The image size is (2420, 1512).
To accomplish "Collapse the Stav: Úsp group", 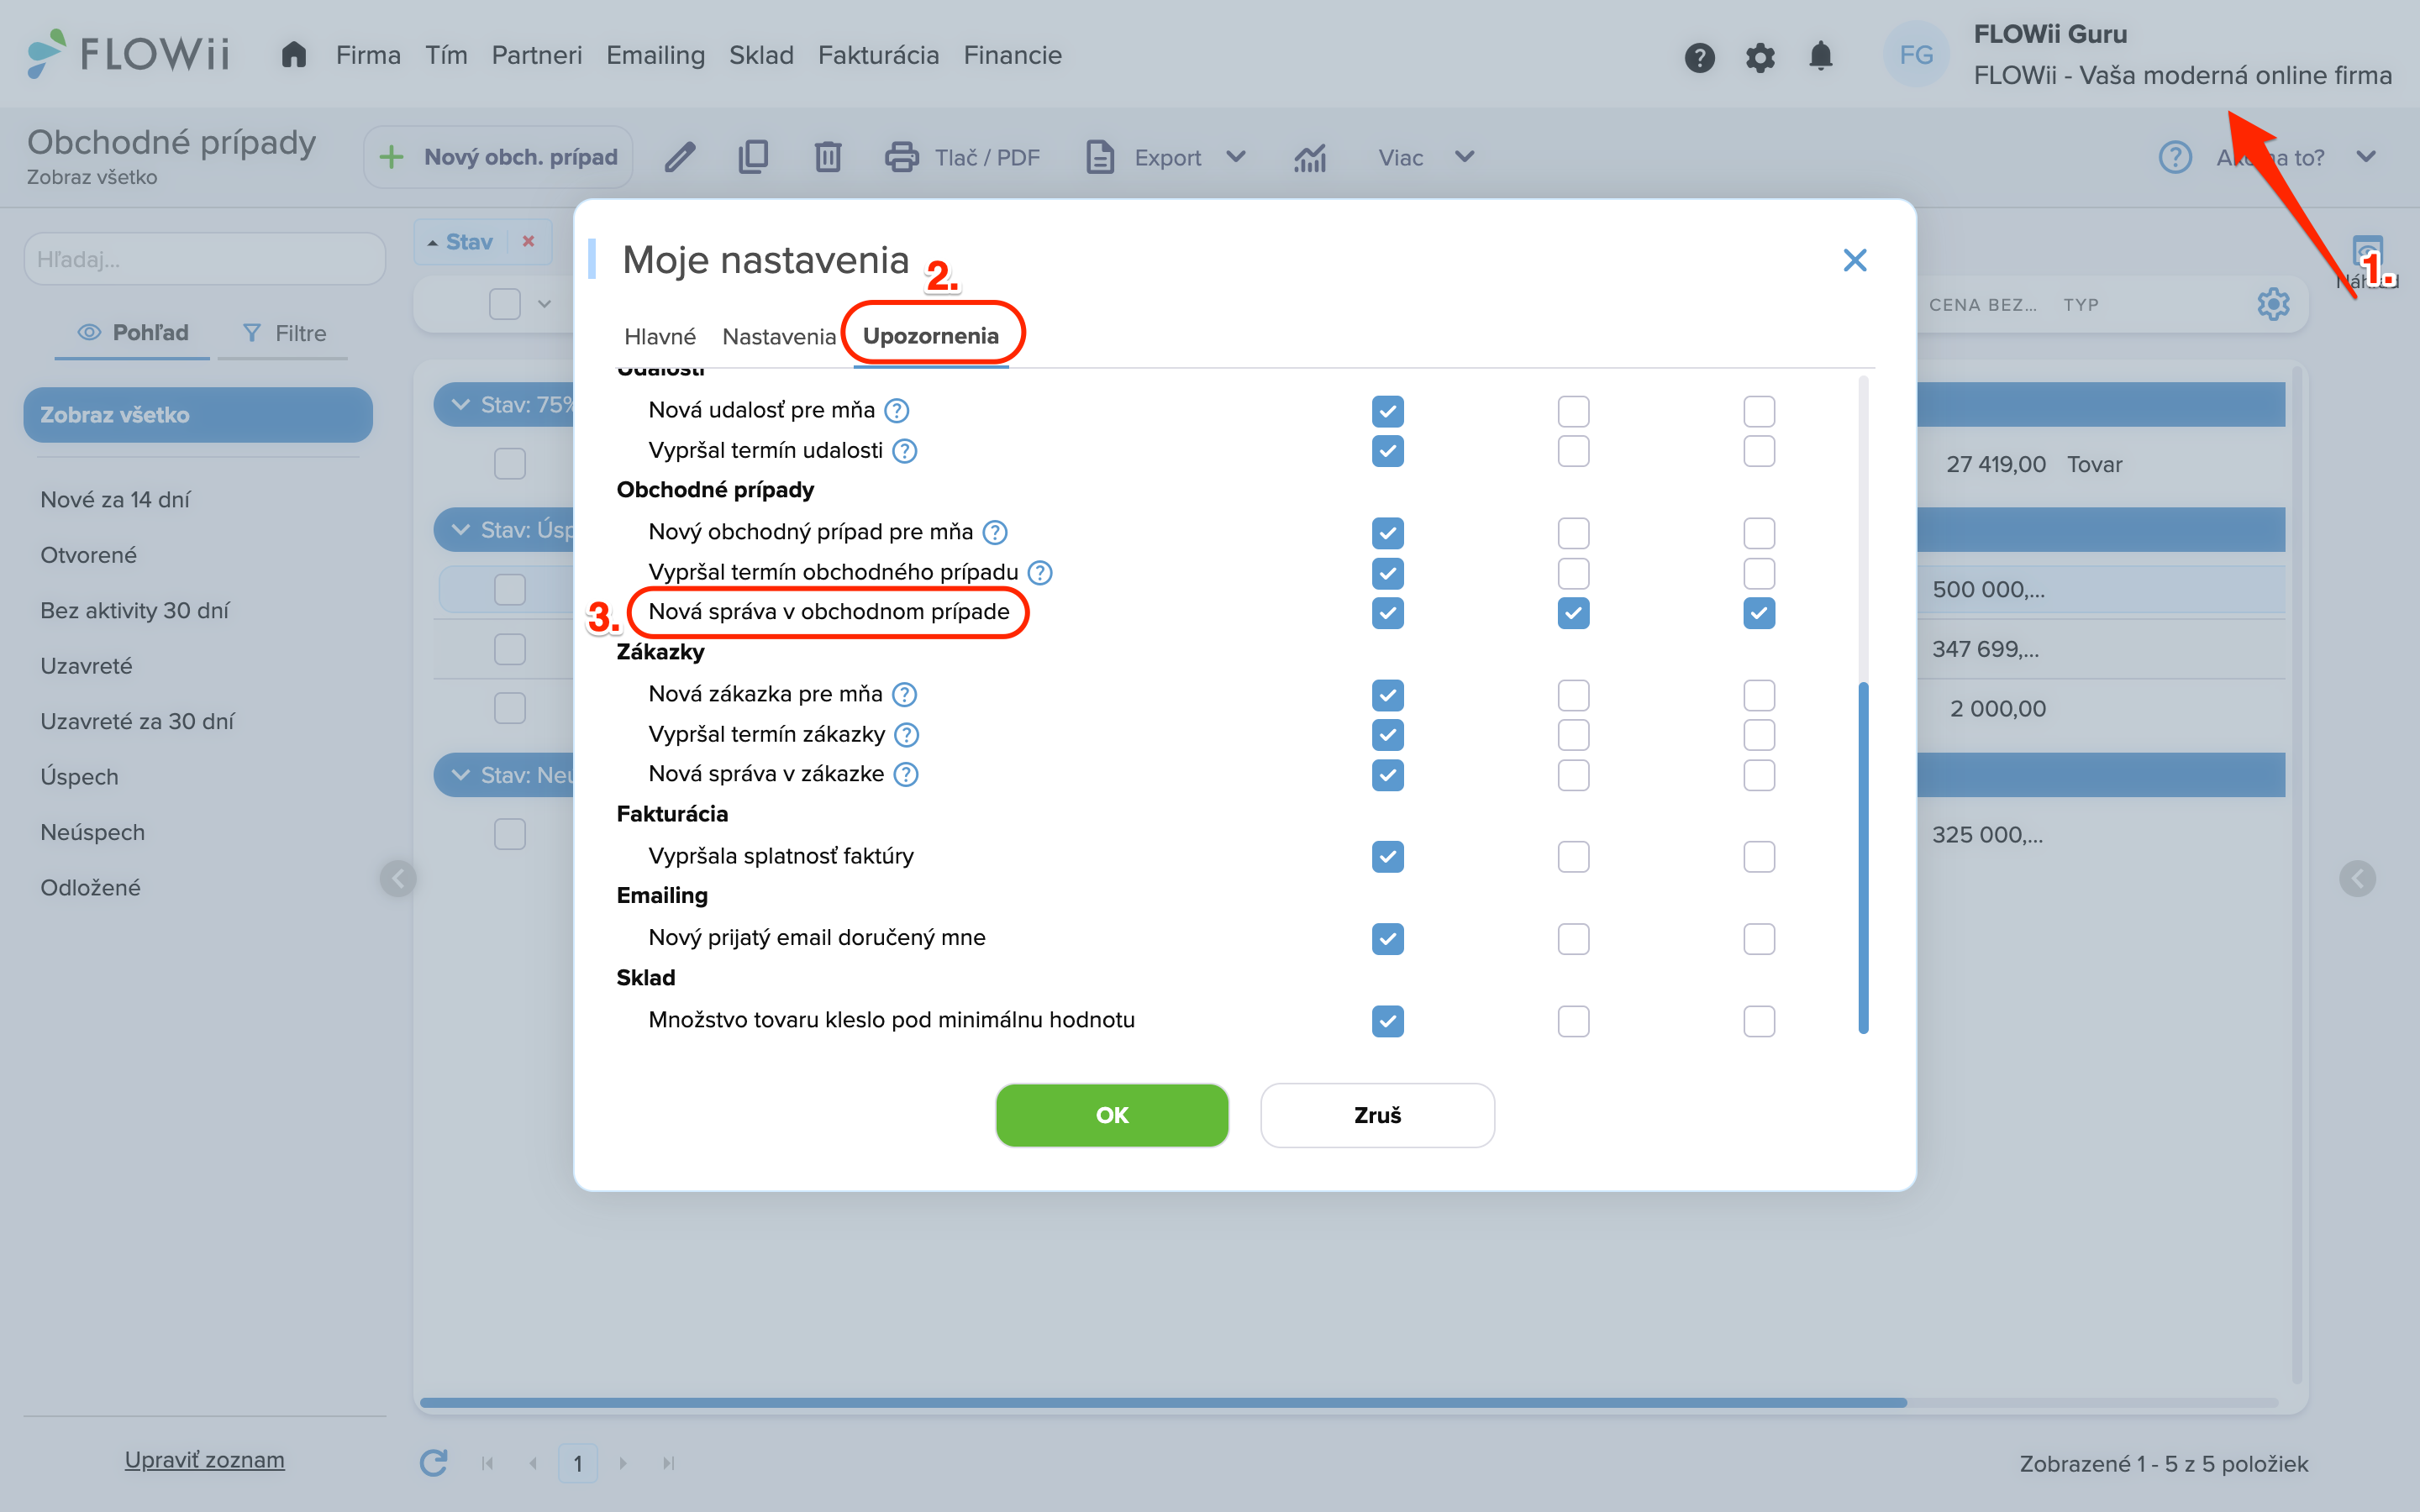I will tap(461, 530).
